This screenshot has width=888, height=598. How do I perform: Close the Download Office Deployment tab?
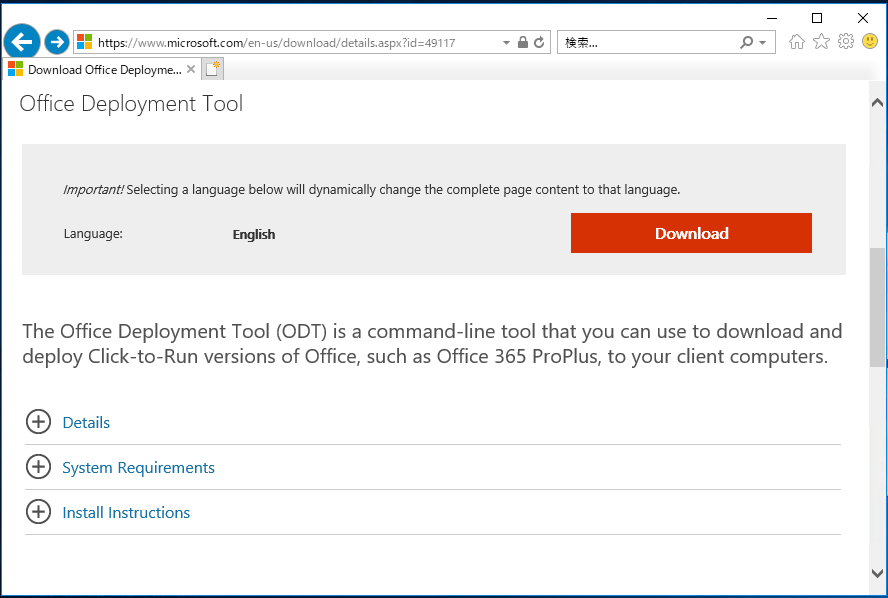(191, 69)
